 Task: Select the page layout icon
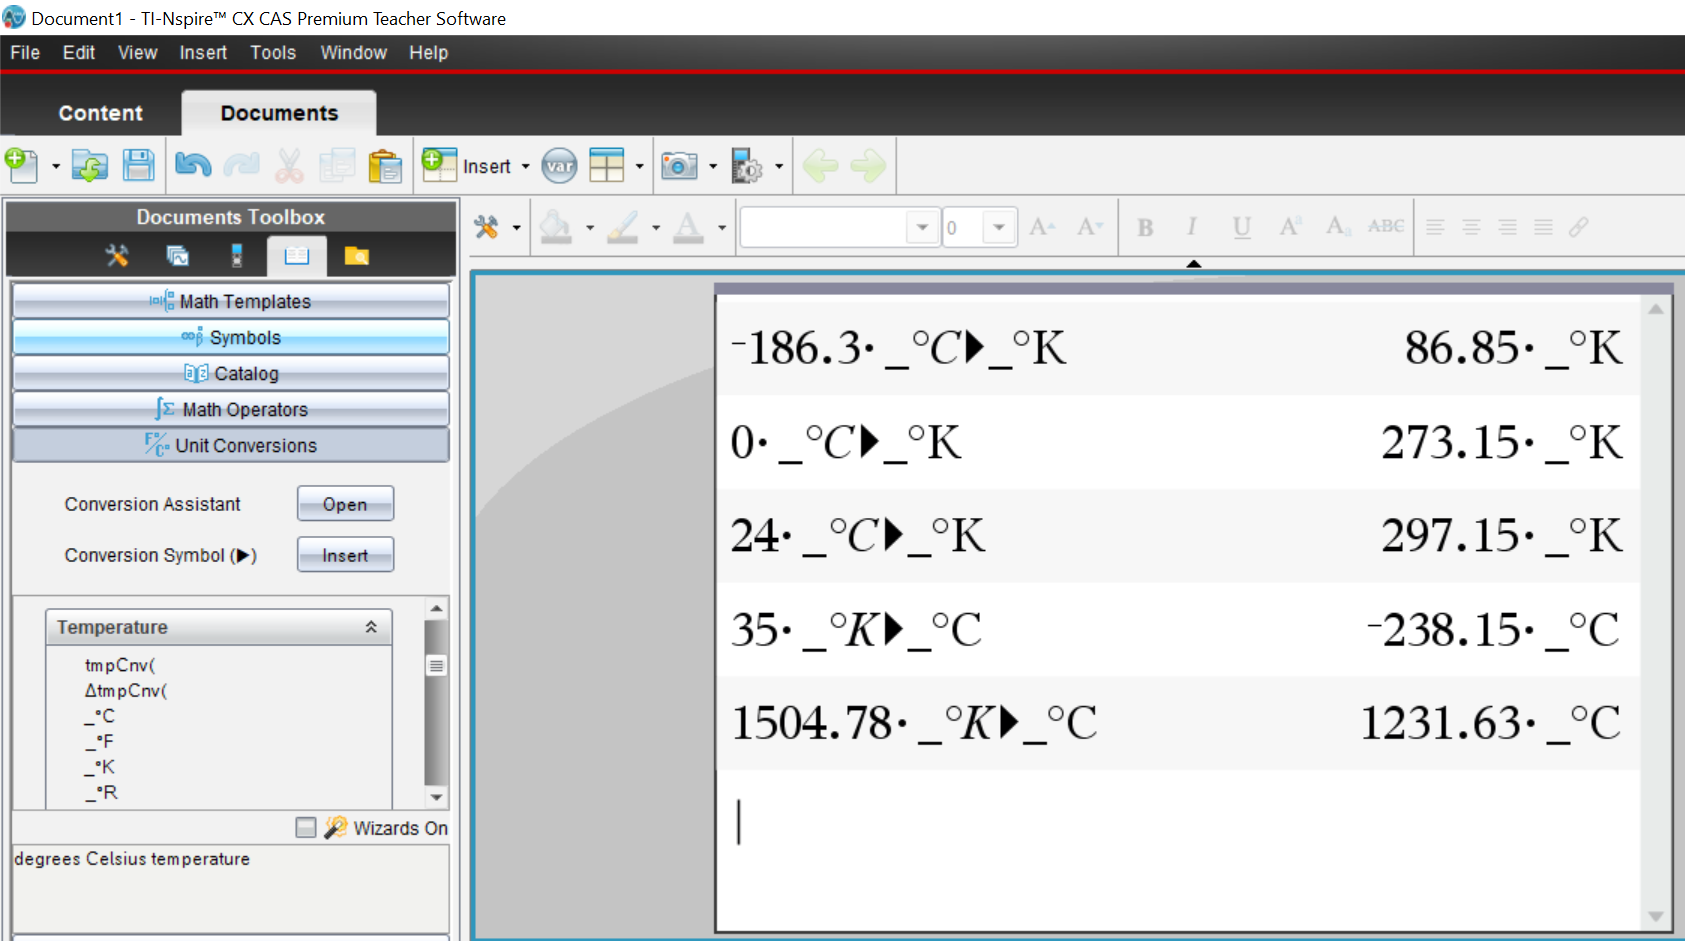607,165
